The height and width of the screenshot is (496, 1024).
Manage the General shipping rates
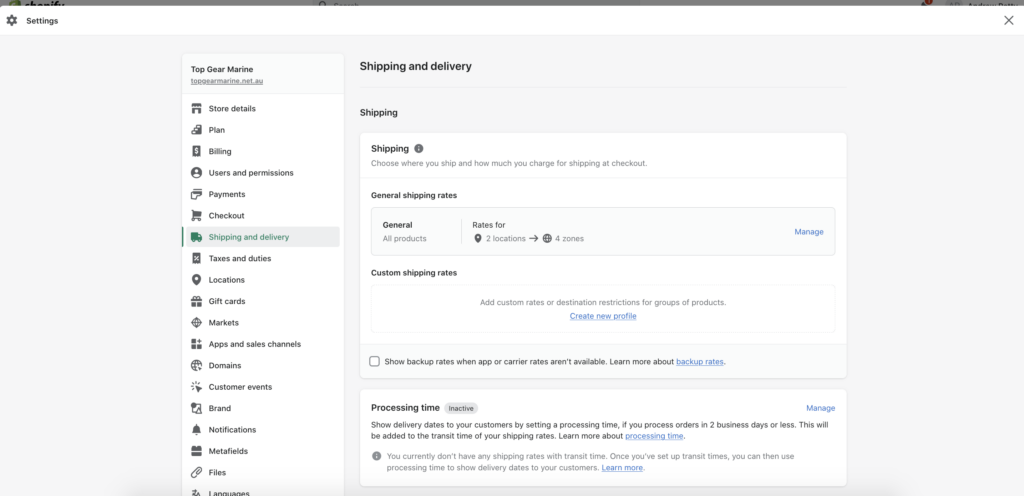(809, 232)
